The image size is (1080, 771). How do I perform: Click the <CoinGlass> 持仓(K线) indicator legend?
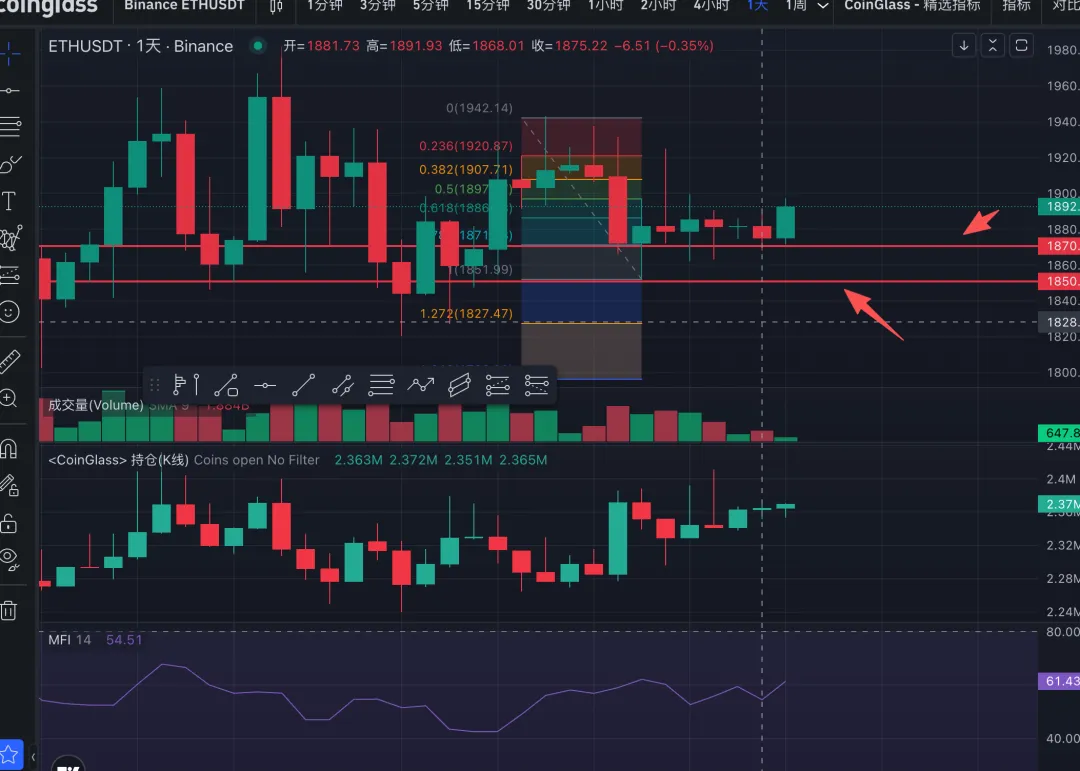pyautogui.click(x=118, y=460)
